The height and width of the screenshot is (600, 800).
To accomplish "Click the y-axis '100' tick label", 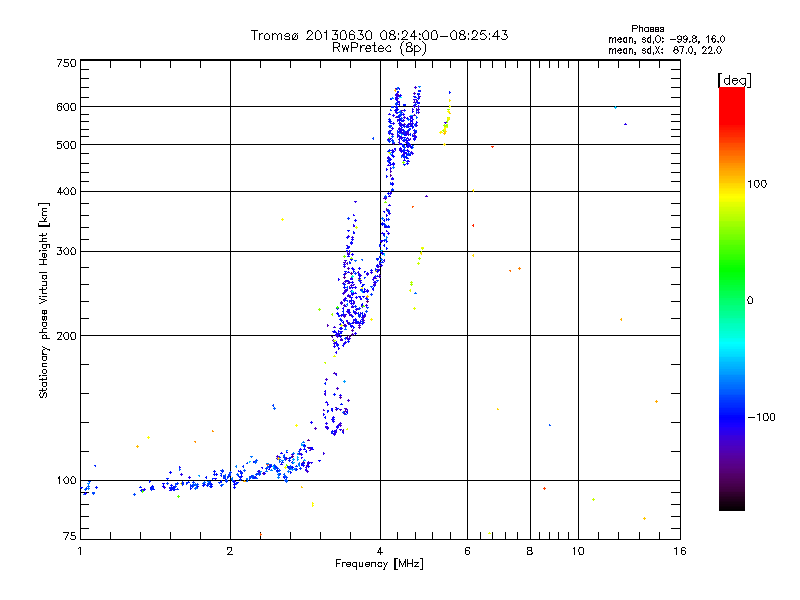I will (66, 480).
